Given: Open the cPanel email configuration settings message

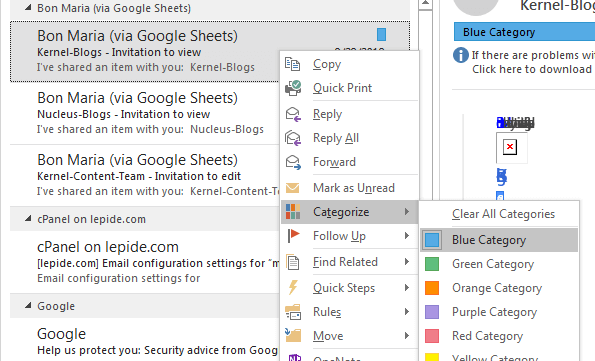Looking at the screenshot, I should click(x=145, y=262).
